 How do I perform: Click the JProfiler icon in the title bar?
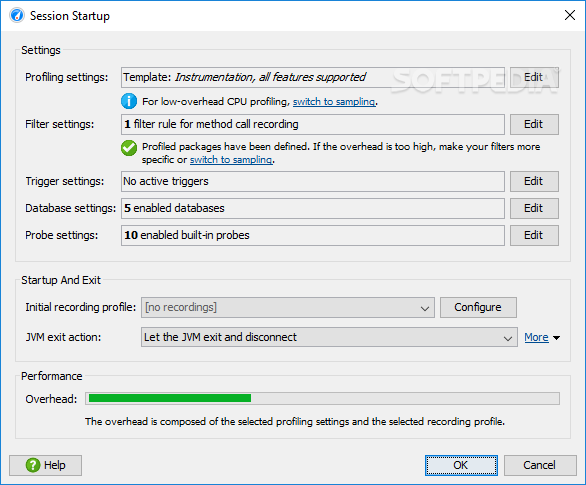point(16,15)
